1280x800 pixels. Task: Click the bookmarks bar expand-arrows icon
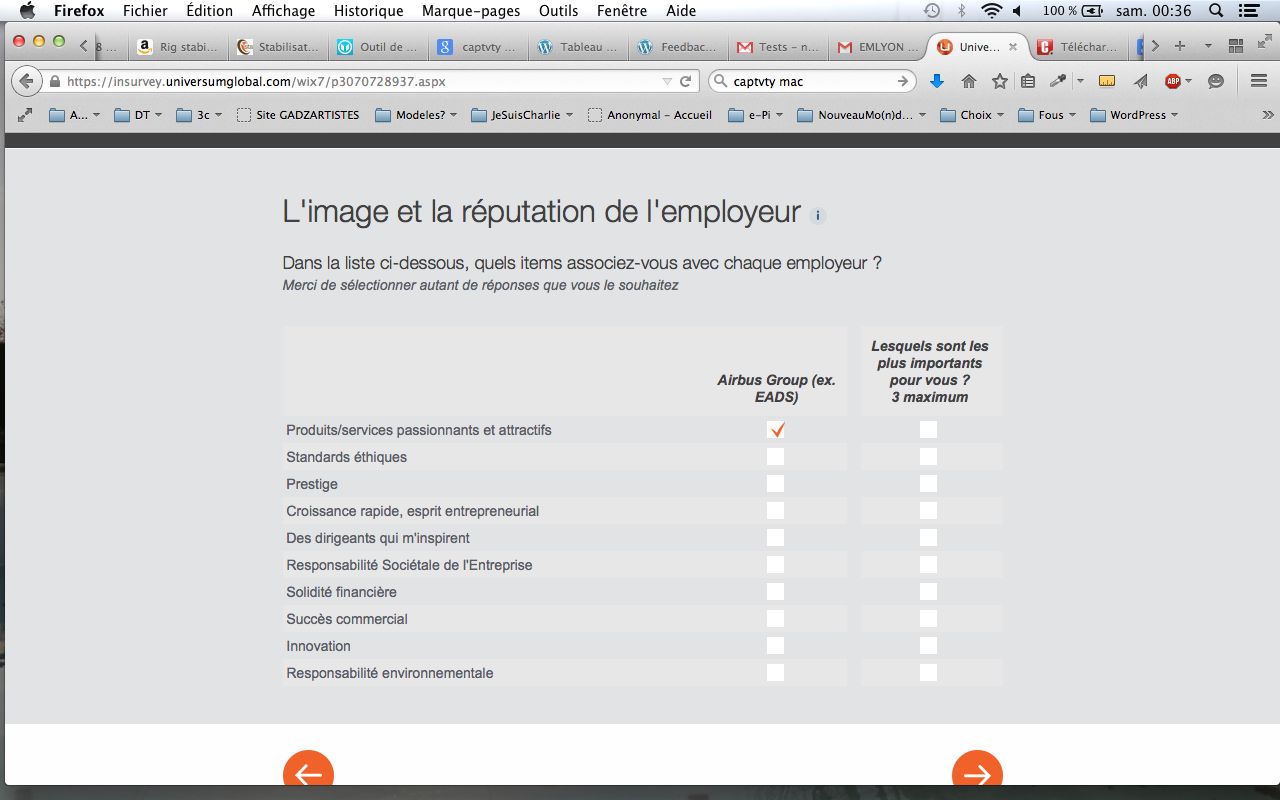[x=25, y=115]
